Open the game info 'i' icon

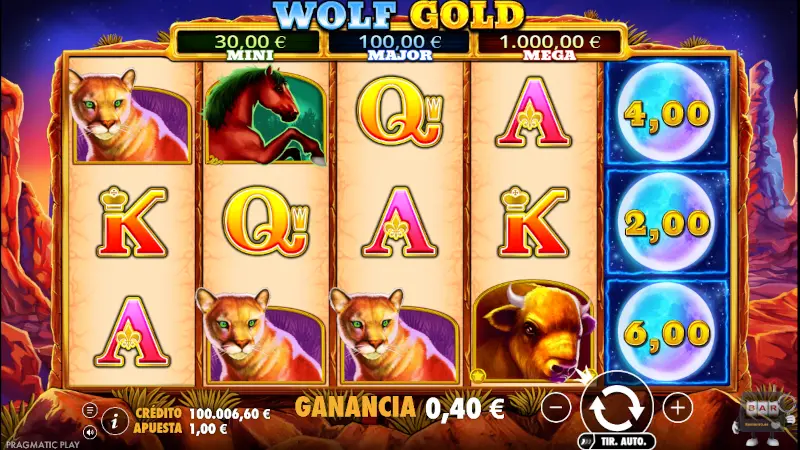tap(115, 422)
